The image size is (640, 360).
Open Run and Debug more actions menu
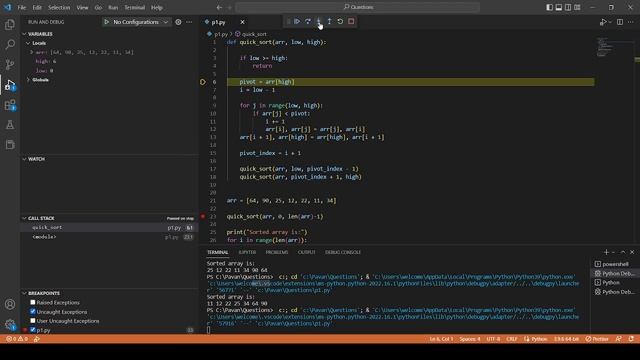pos(189,22)
